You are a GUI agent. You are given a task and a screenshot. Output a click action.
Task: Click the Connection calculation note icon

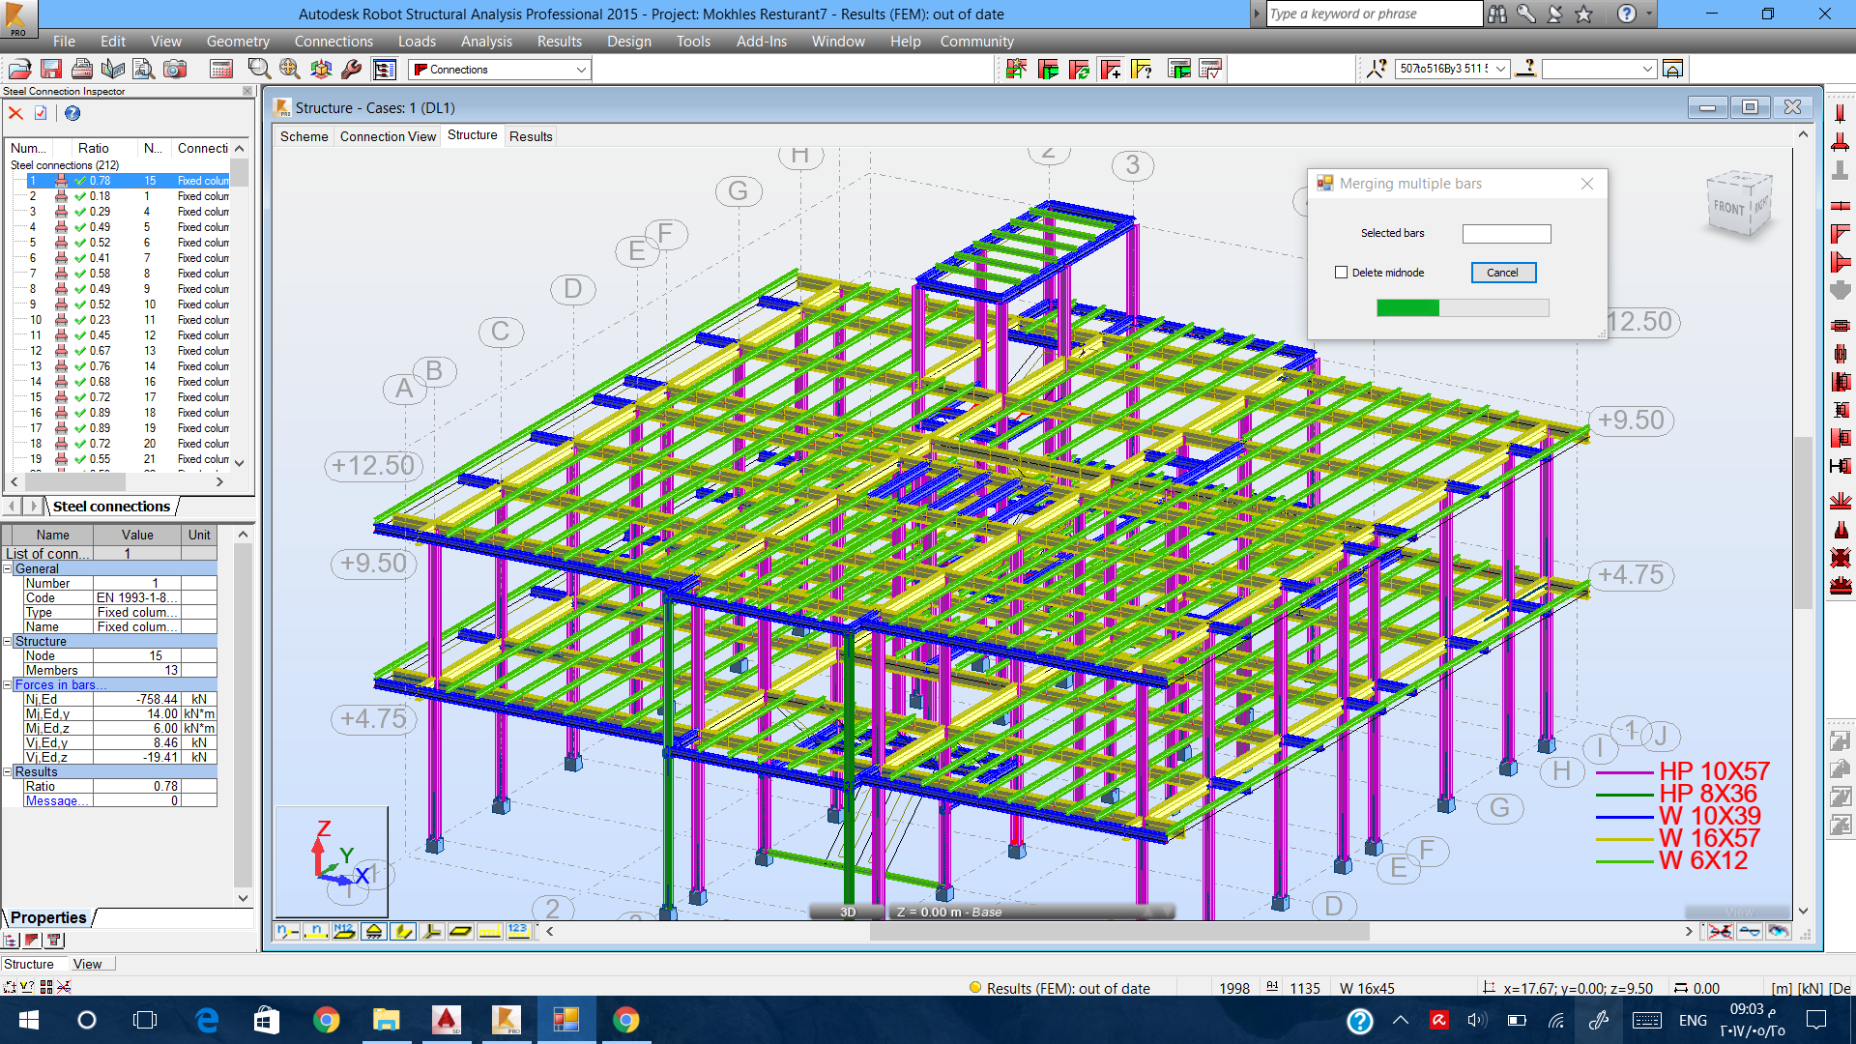(x=1178, y=69)
